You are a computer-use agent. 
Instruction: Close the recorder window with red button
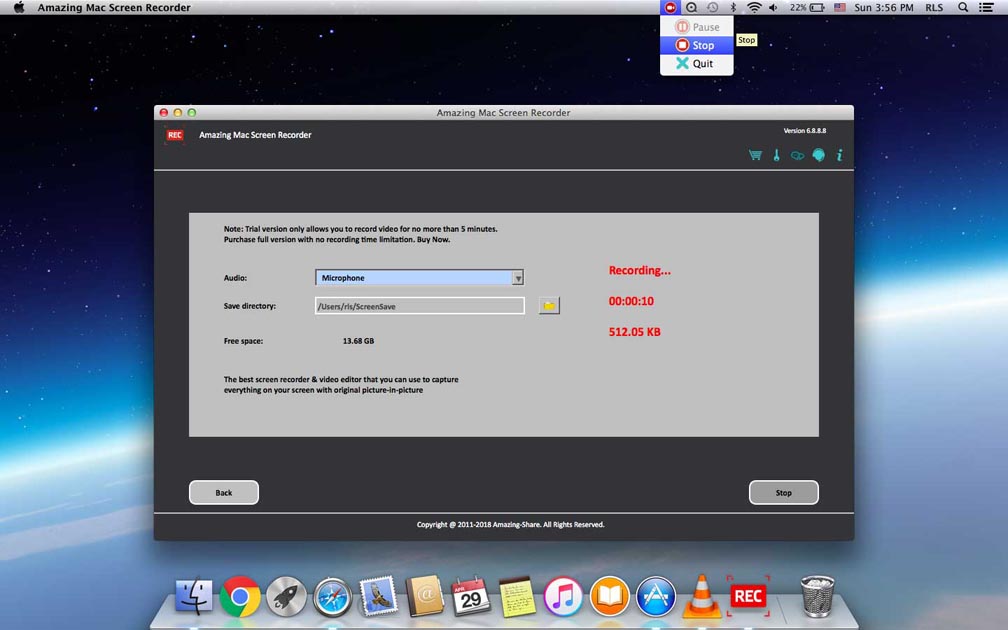(x=164, y=112)
